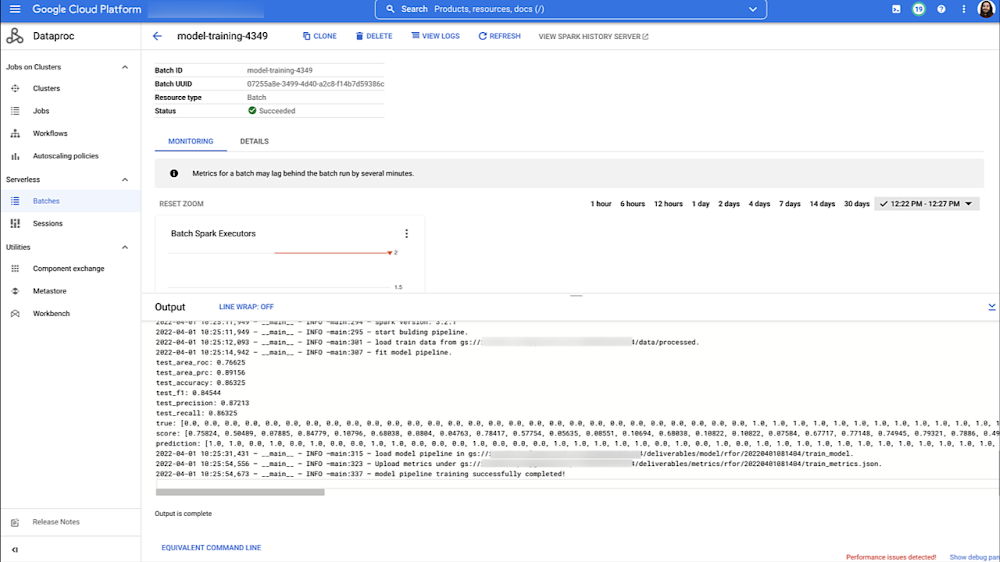Viewport: 1000px width, 562px height.
Task: Open the project selector in the top bar
Action: click(x=205, y=9)
